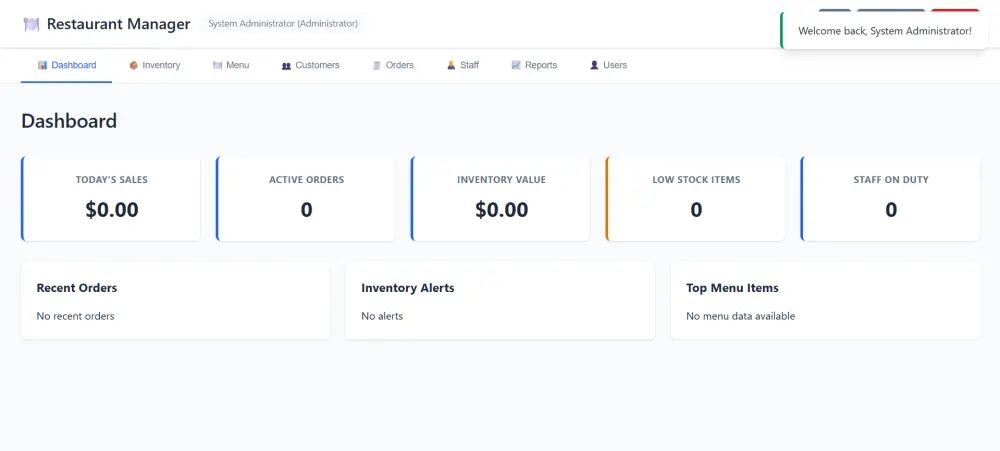The image size is (1000, 451).
Task: Click the Recent Orders panel
Action: pyautogui.click(x=175, y=301)
